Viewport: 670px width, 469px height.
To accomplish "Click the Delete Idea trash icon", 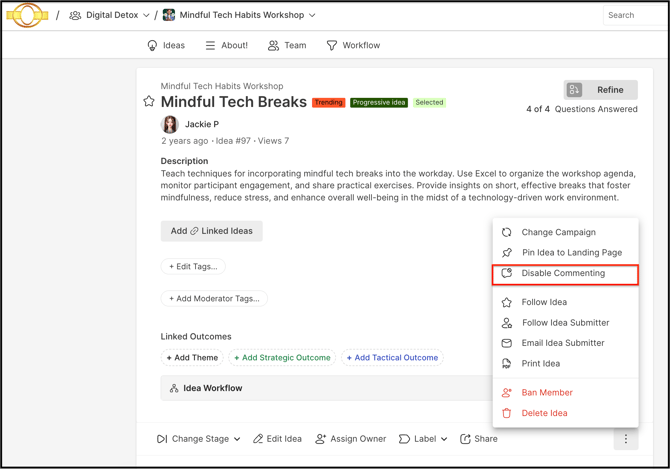I will coord(506,413).
